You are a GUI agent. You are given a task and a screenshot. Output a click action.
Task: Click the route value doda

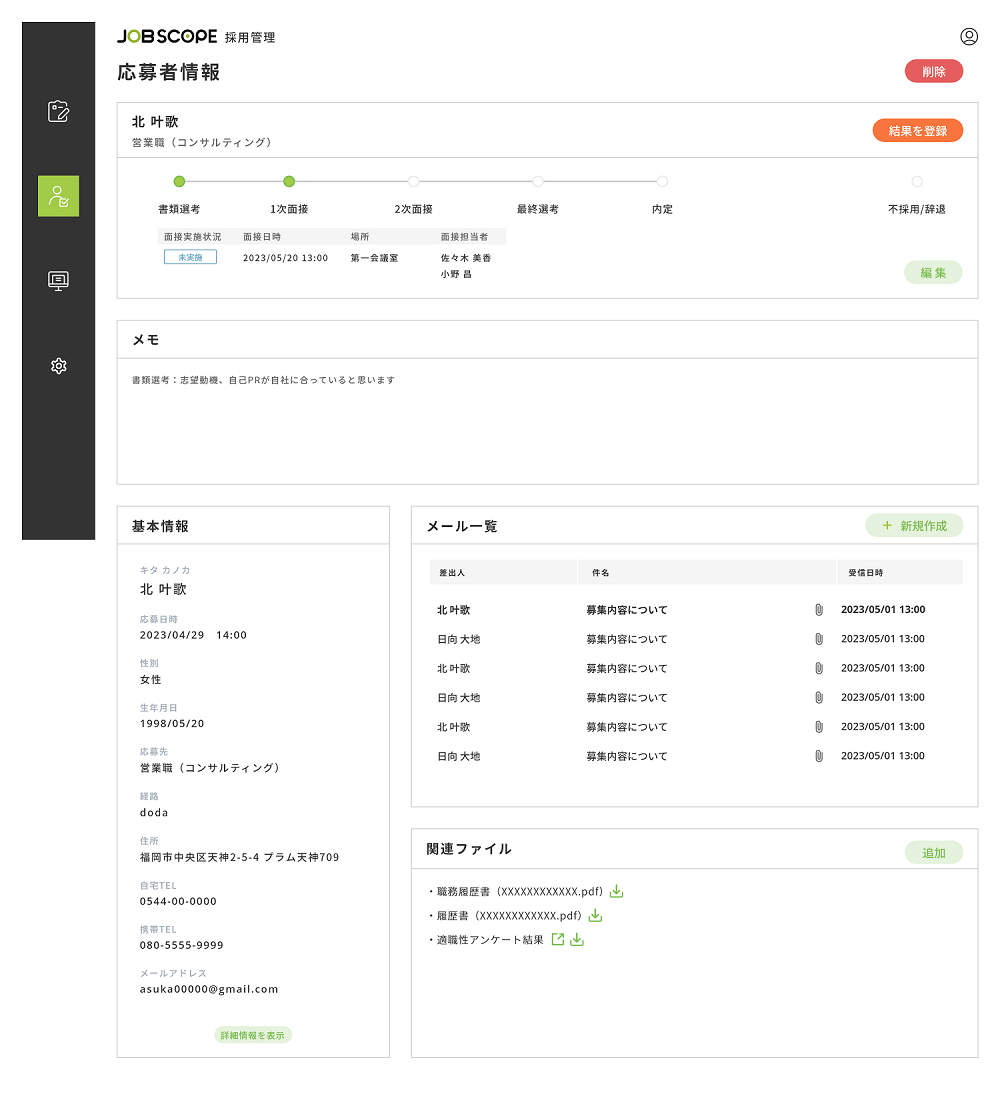tap(153, 812)
